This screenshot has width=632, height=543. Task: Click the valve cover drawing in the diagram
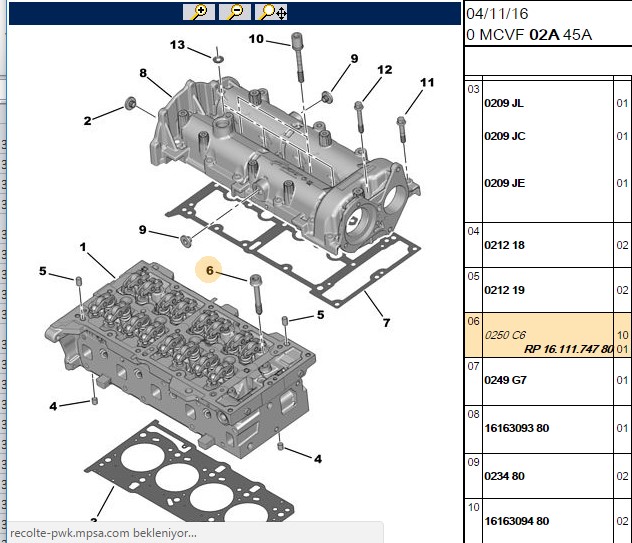pyautogui.click(x=284, y=165)
